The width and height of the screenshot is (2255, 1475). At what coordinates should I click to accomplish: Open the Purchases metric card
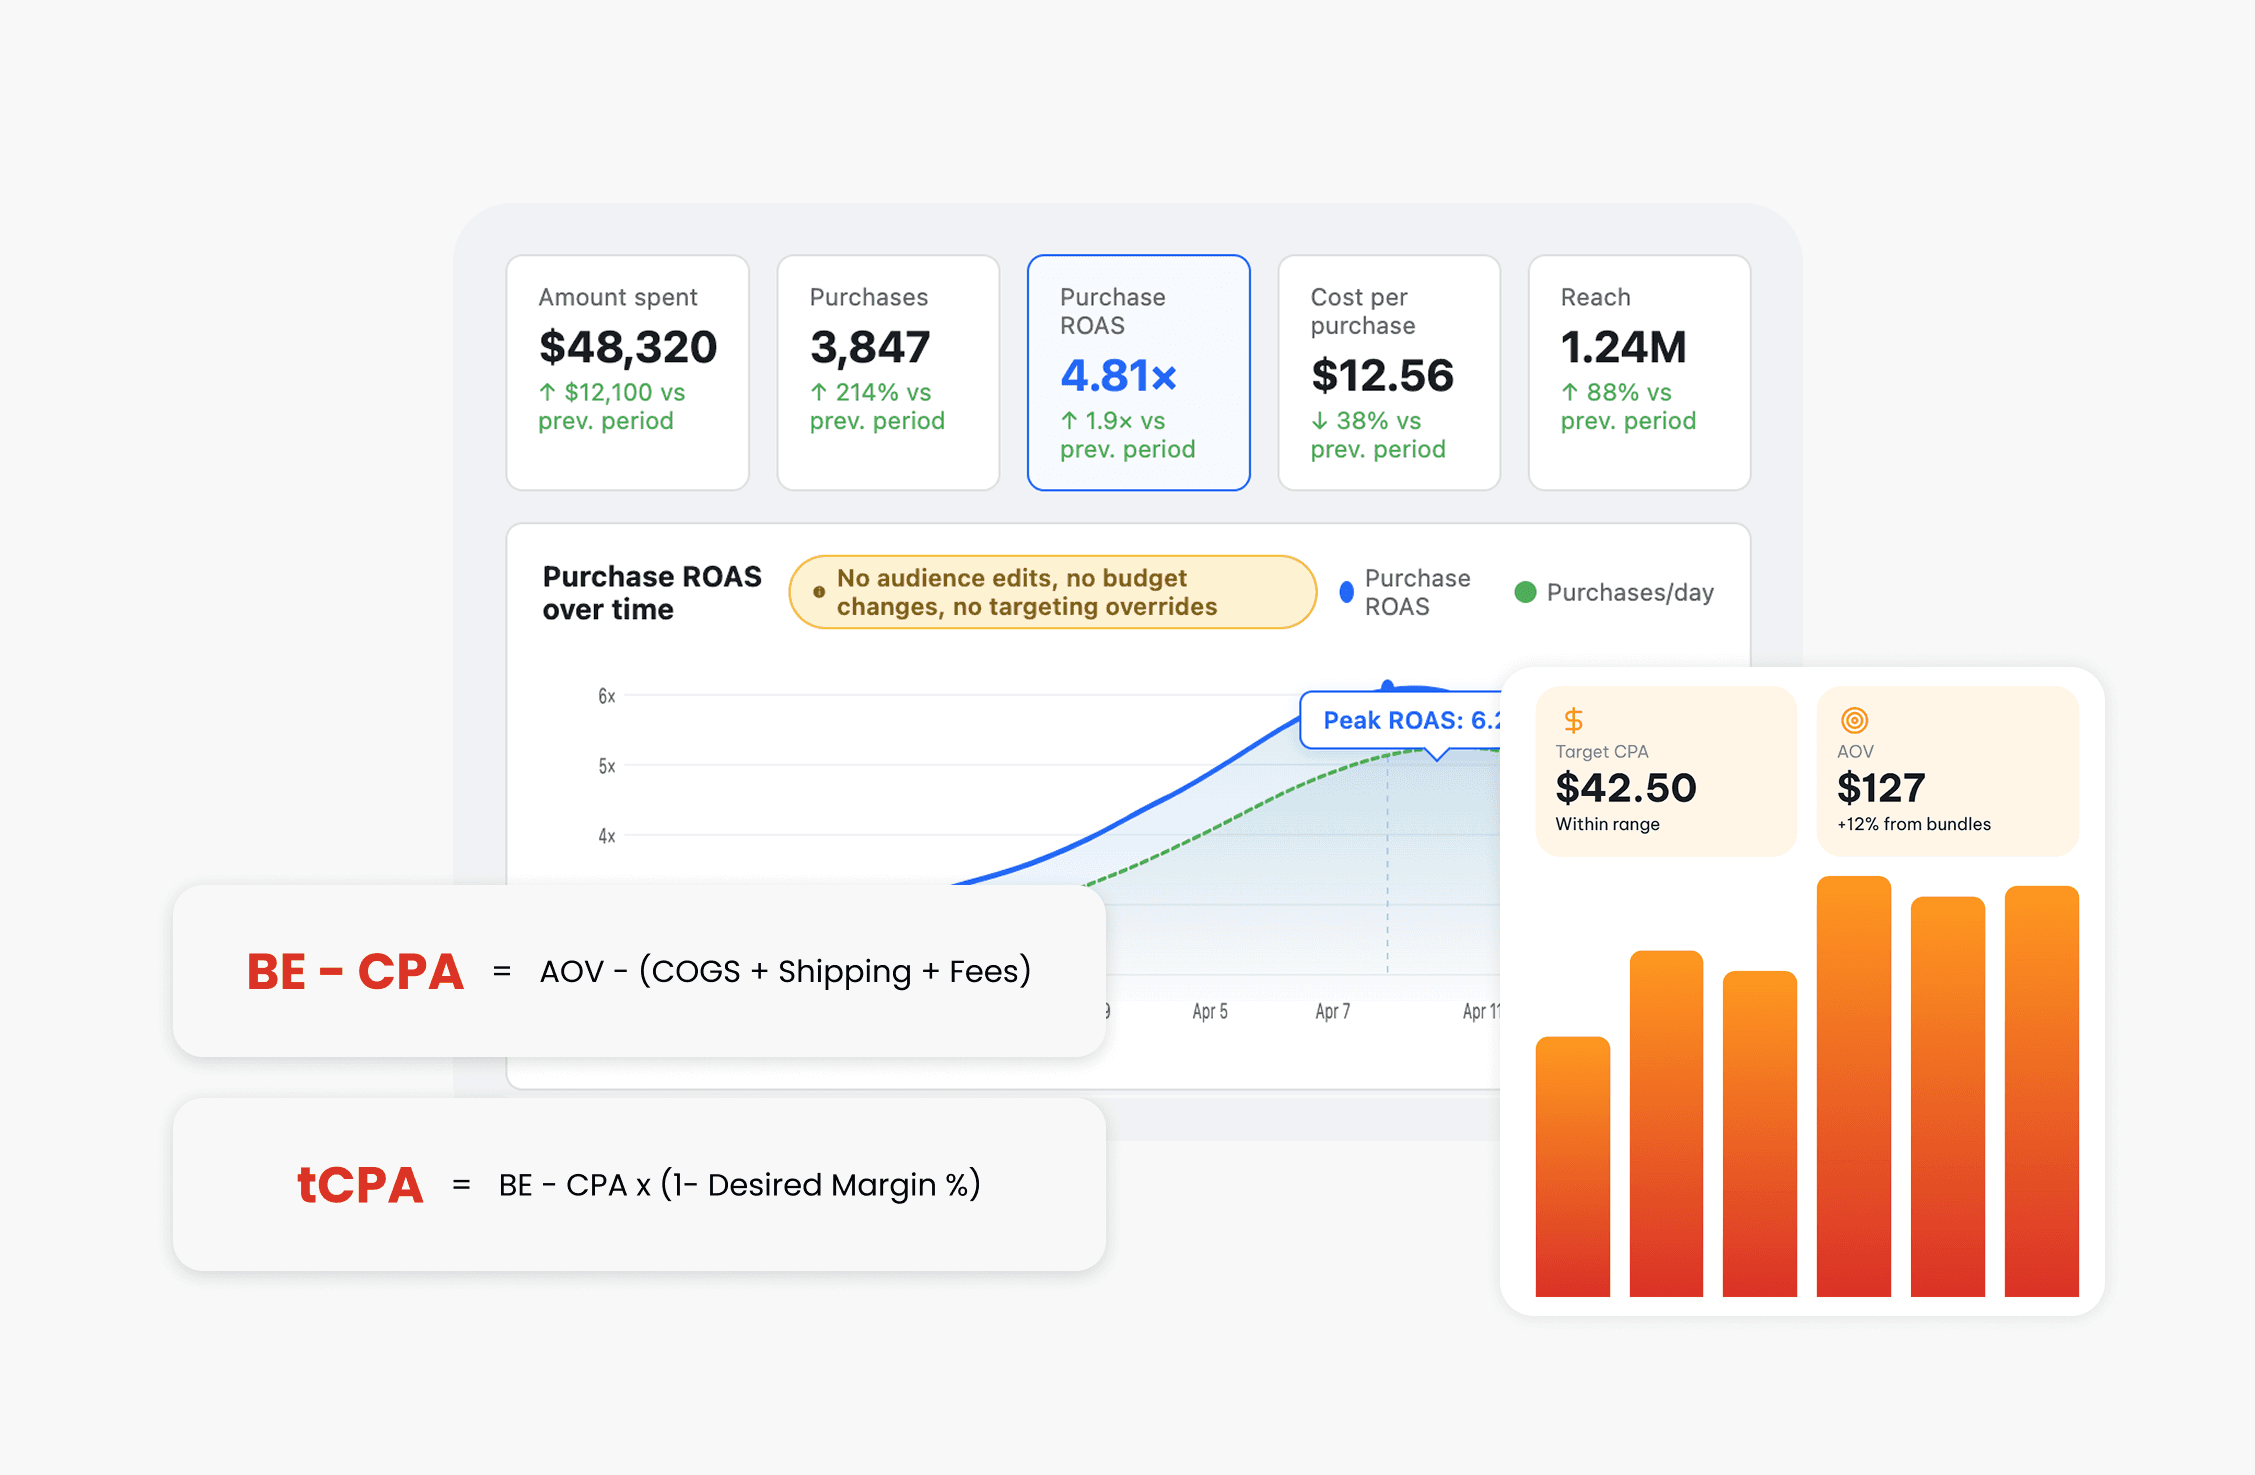[x=888, y=372]
